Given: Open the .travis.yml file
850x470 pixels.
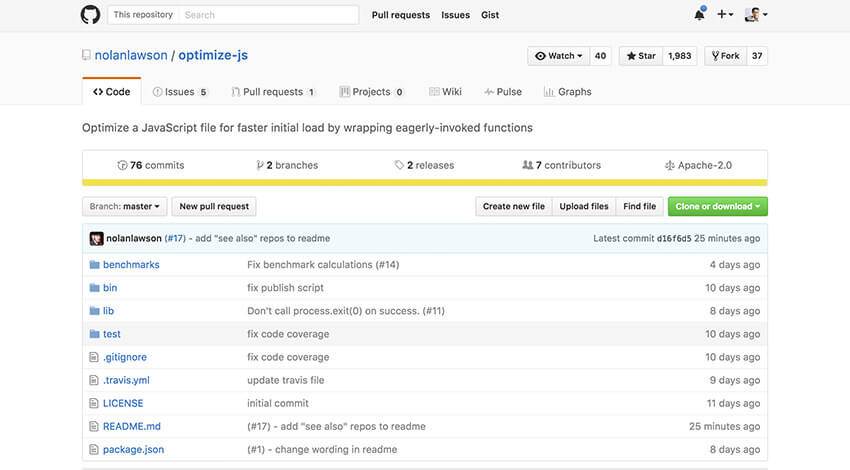Looking at the screenshot, I should click(x=126, y=381).
